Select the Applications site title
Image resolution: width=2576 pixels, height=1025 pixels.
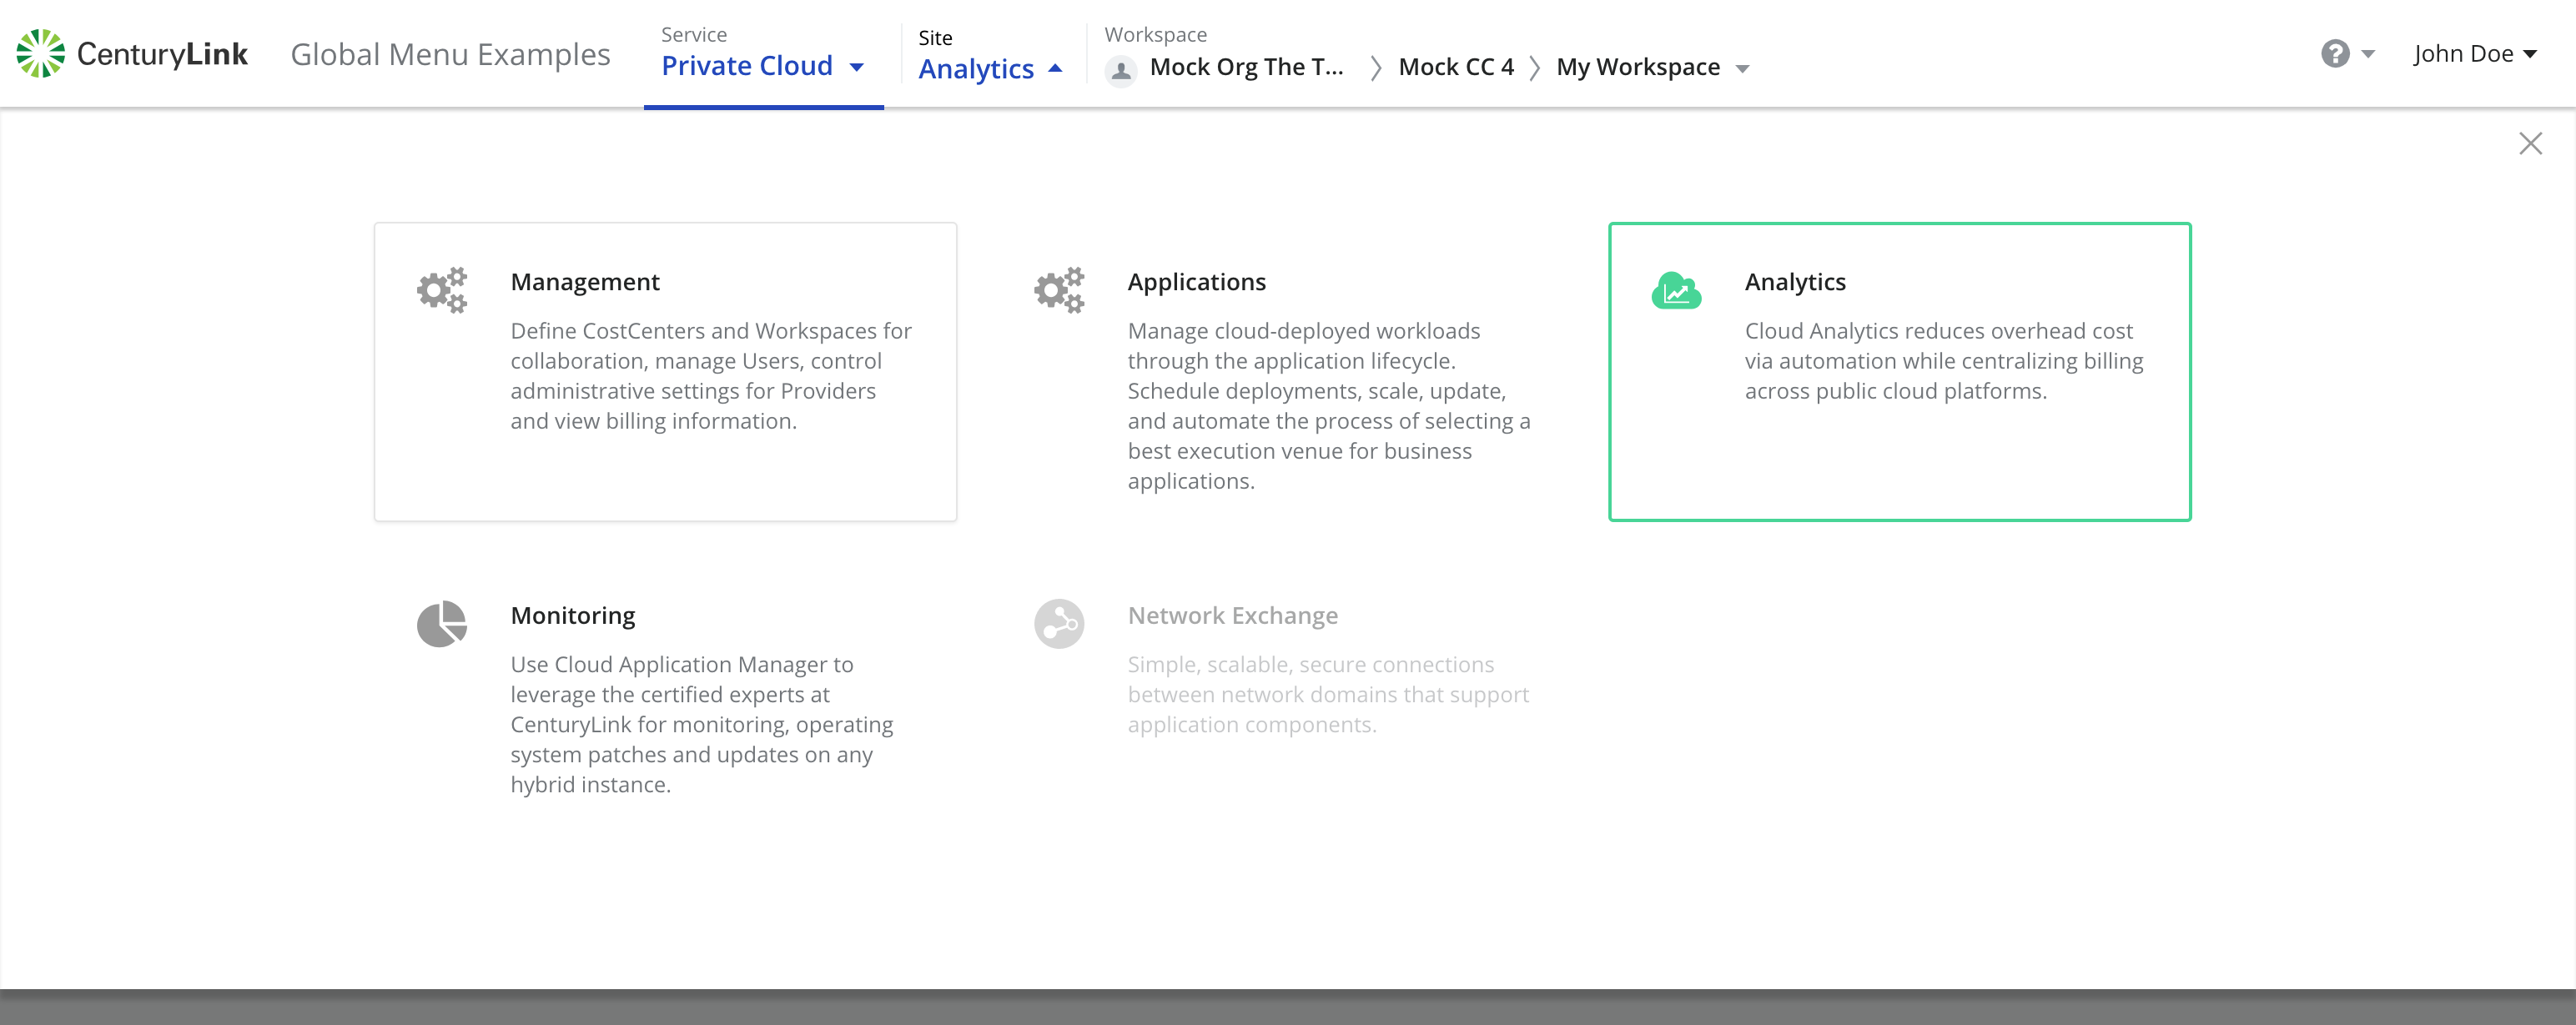coord(1196,282)
